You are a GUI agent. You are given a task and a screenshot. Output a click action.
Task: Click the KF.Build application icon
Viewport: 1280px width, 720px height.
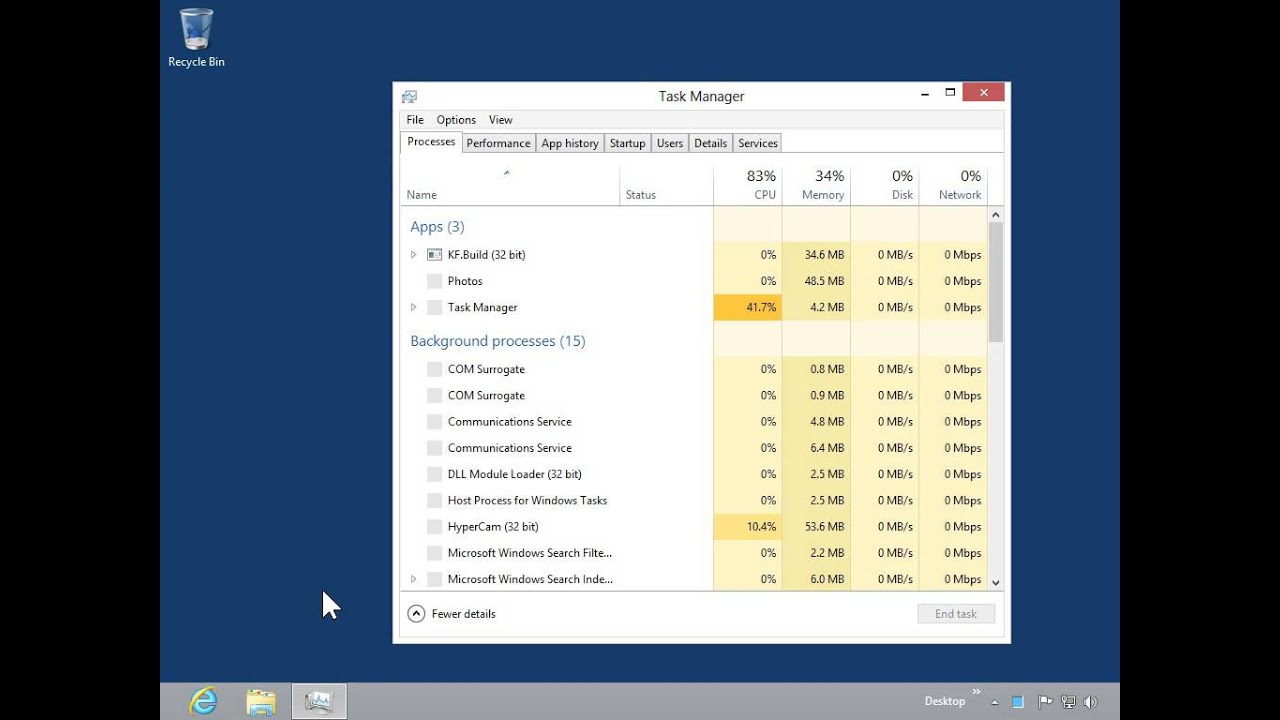click(434, 255)
